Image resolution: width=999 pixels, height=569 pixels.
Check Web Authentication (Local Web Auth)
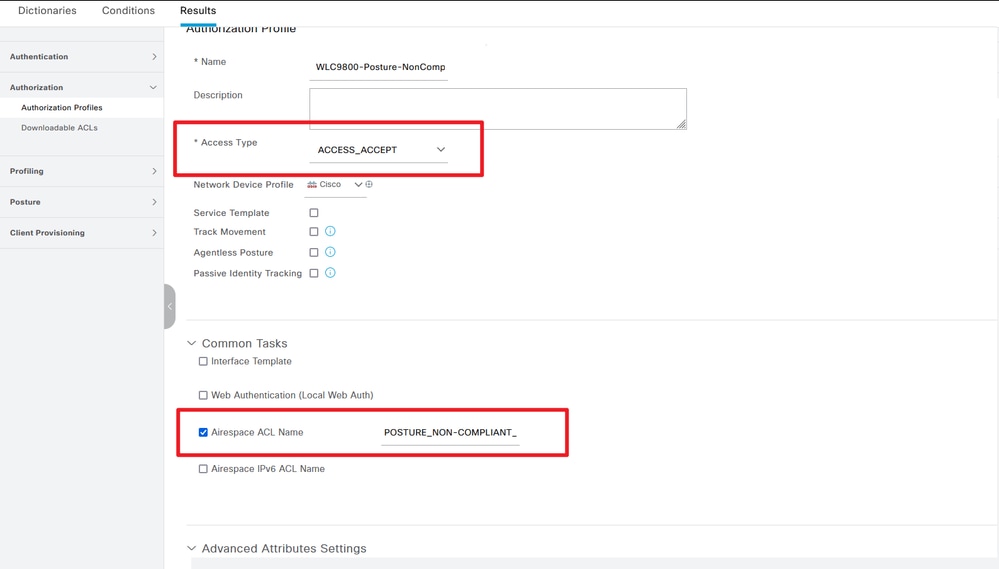pyautogui.click(x=203, y=395)
